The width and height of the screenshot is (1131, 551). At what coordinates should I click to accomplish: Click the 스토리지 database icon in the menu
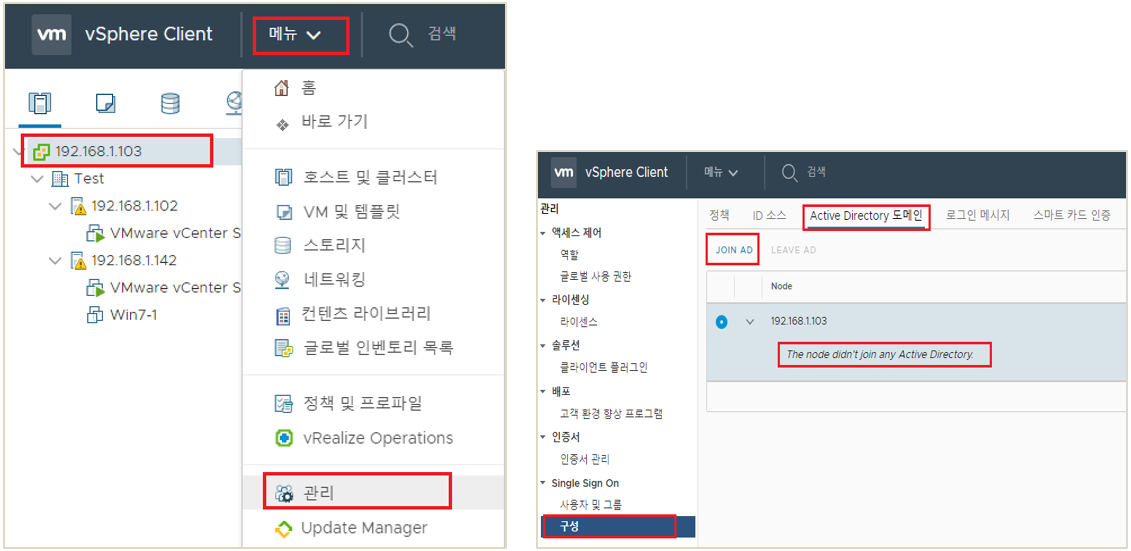[x=283, y=245]
